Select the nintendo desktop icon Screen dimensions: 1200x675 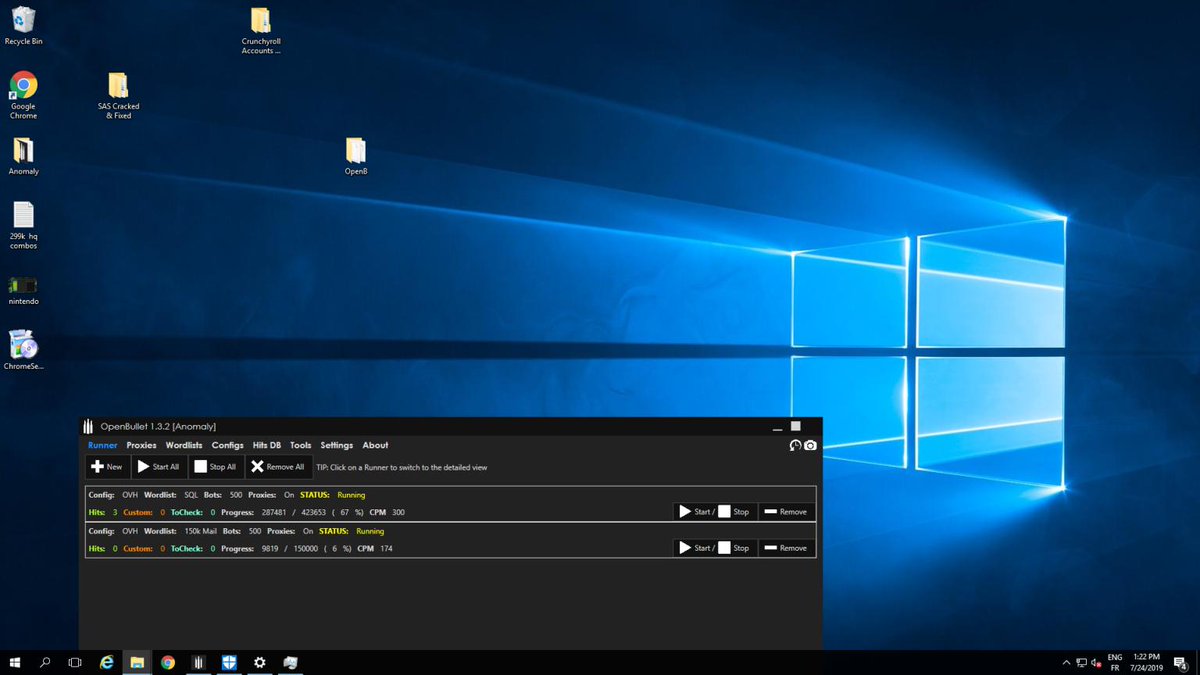pyautogui.click(x=23, y=290)
